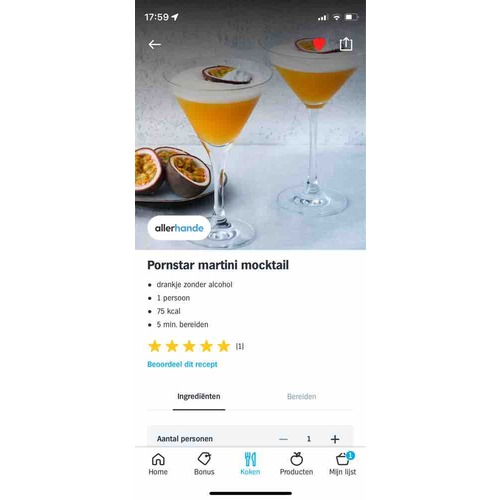This screenshot has width=500, height=500.
Task: Click the Beoordeel dit recept link
Action: click(182, 364)
